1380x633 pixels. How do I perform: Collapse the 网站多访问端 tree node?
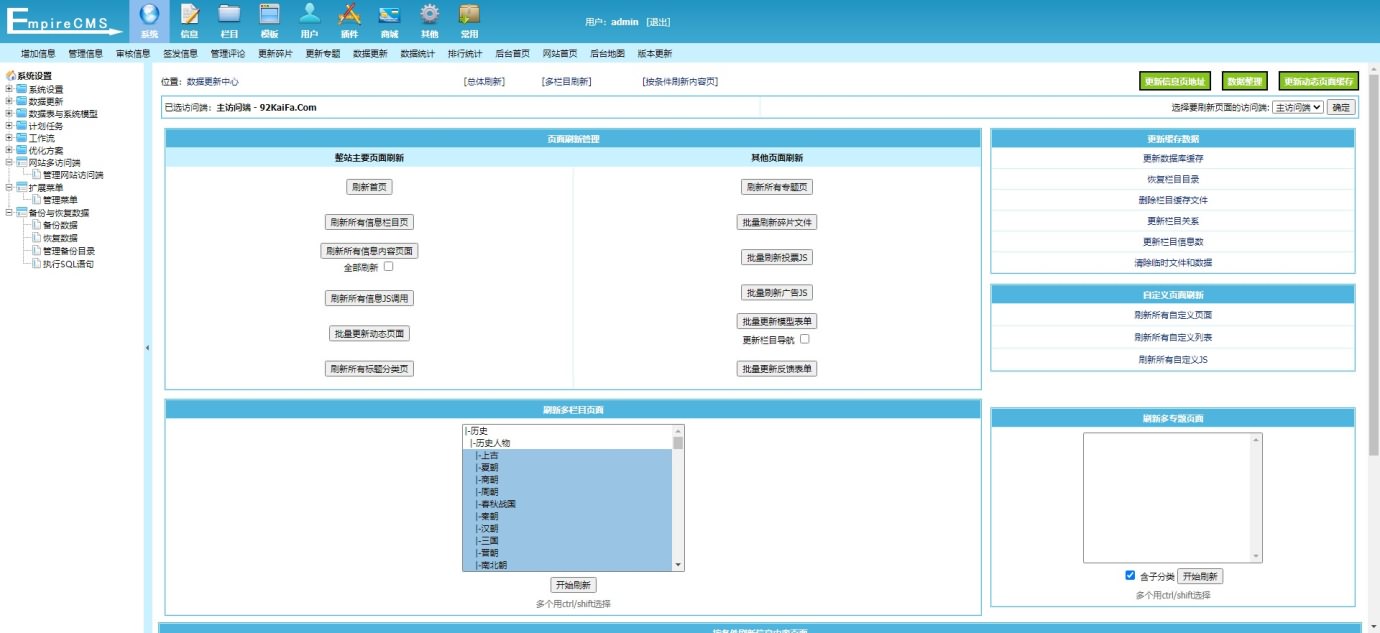click(x=9, y=163)
